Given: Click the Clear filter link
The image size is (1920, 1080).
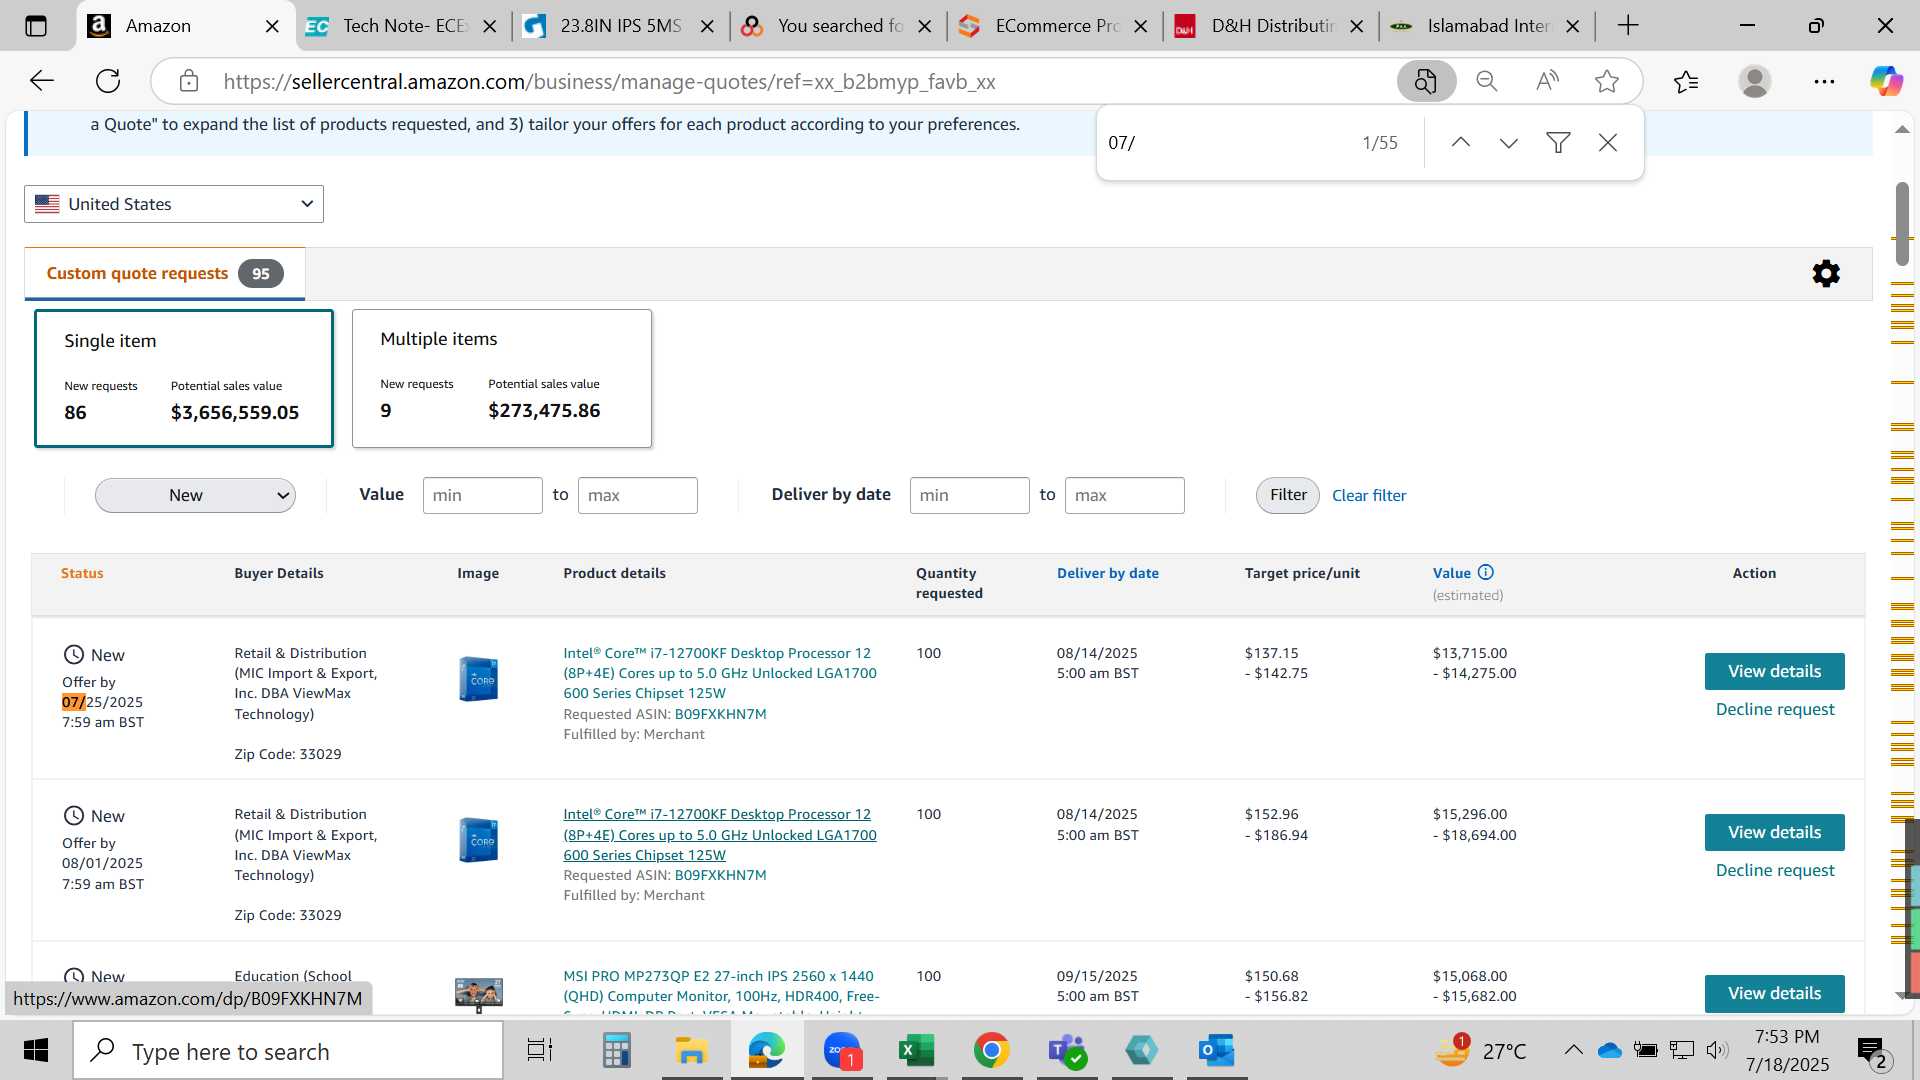Looking at the screenshot, I should [1369, 496].
